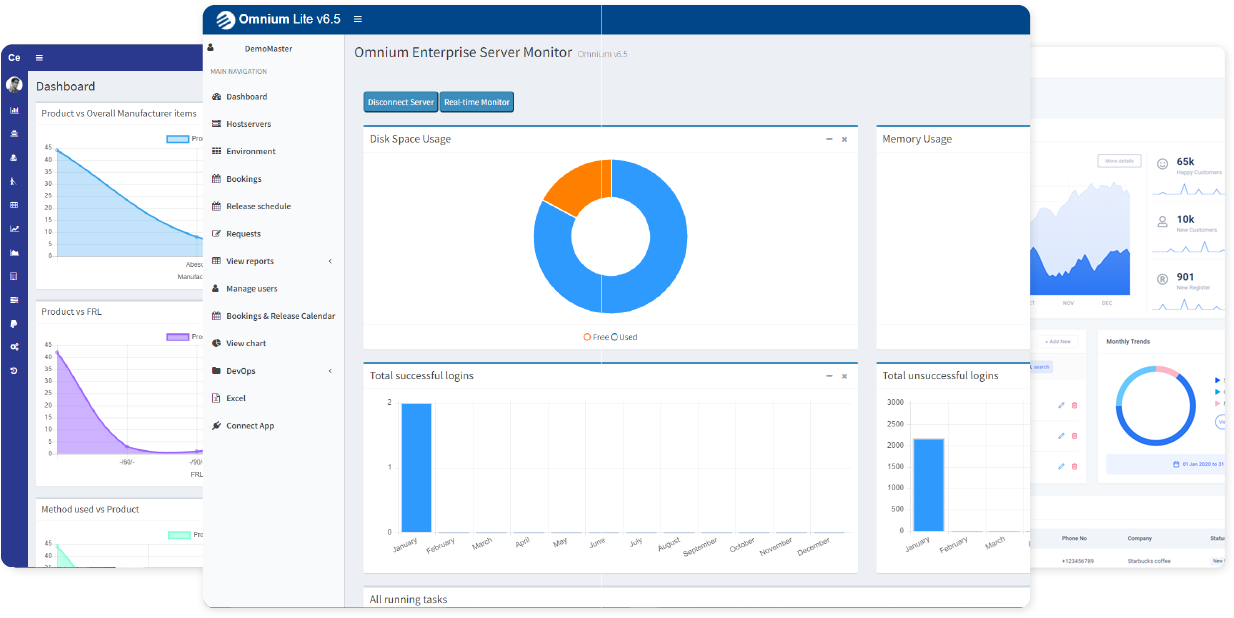Click Real-time Monitor button

[x=477, y=102]
